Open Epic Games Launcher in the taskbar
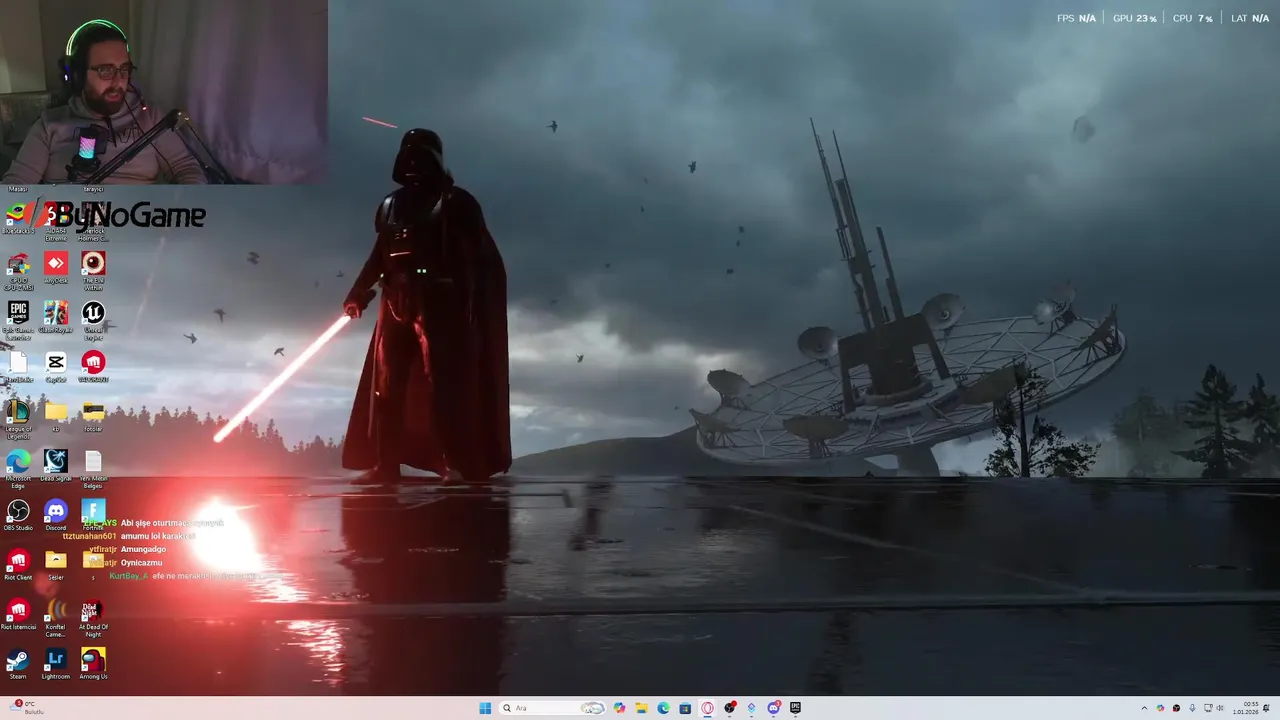1280x720 pixels. [795, 708]
